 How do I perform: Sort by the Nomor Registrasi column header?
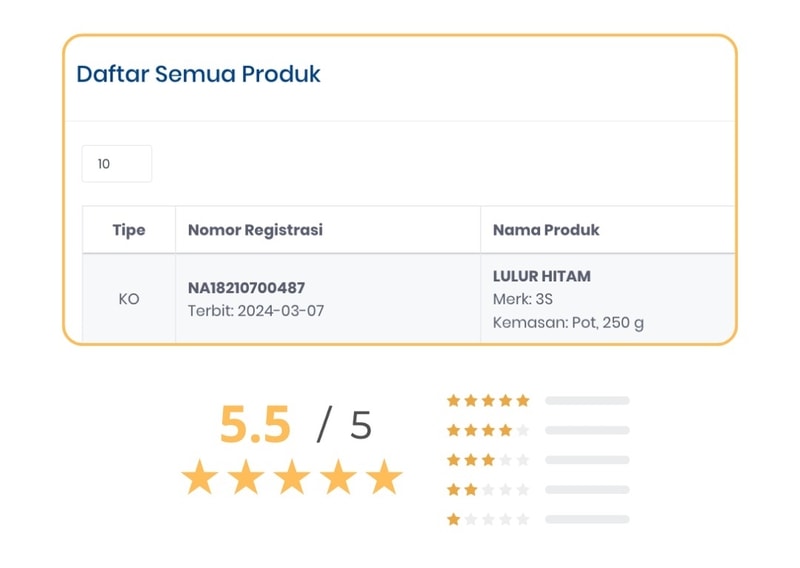click(255, 230)
